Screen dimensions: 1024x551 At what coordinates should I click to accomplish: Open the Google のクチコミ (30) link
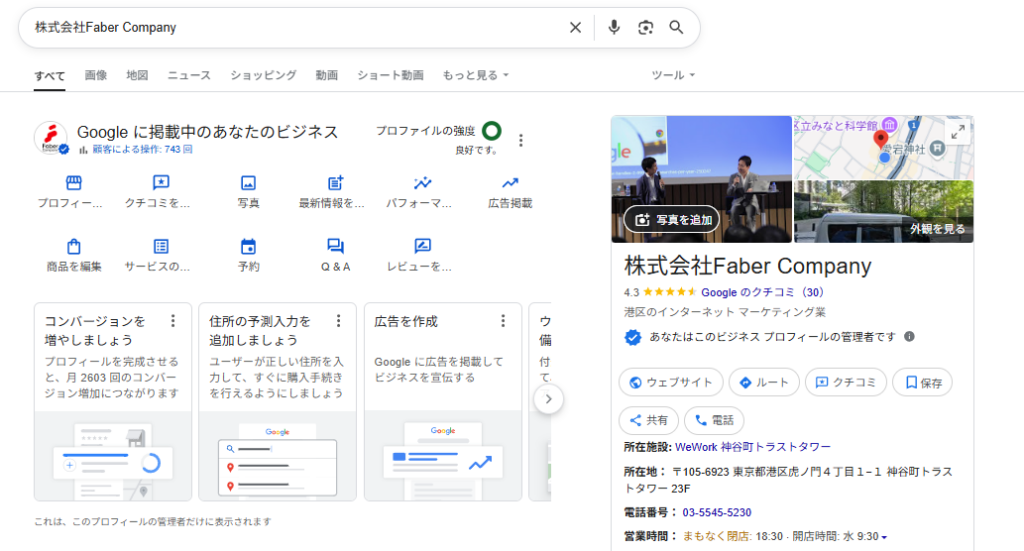click(762, 292)
